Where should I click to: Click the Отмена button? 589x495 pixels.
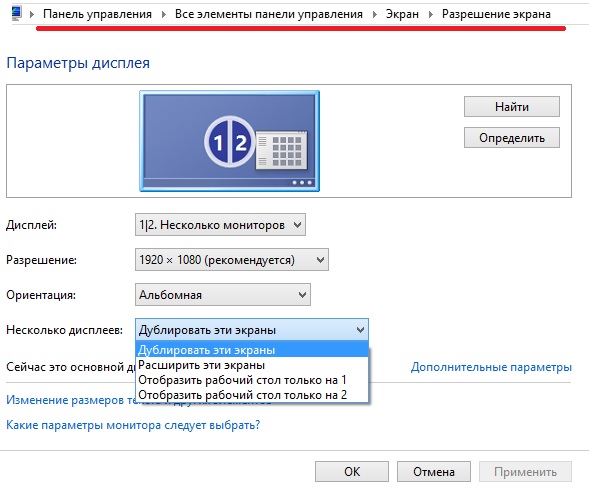[434, 472]
